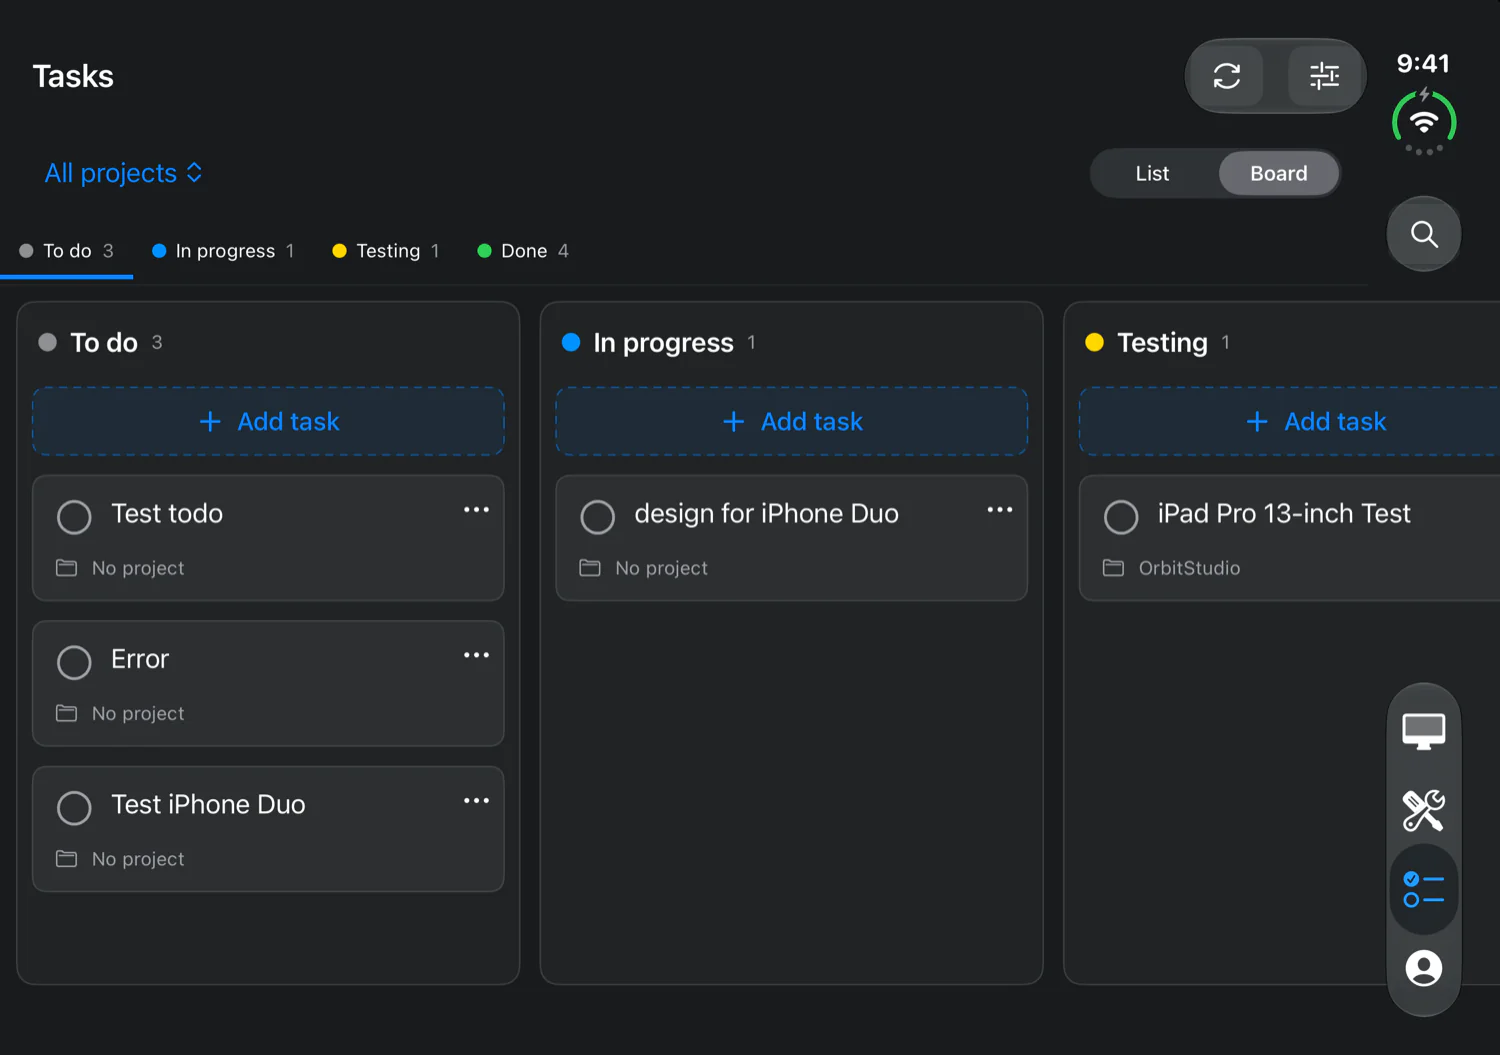Select the Testing tab
This screenshot has width=1500, height=1055.
tap(386, 251)
